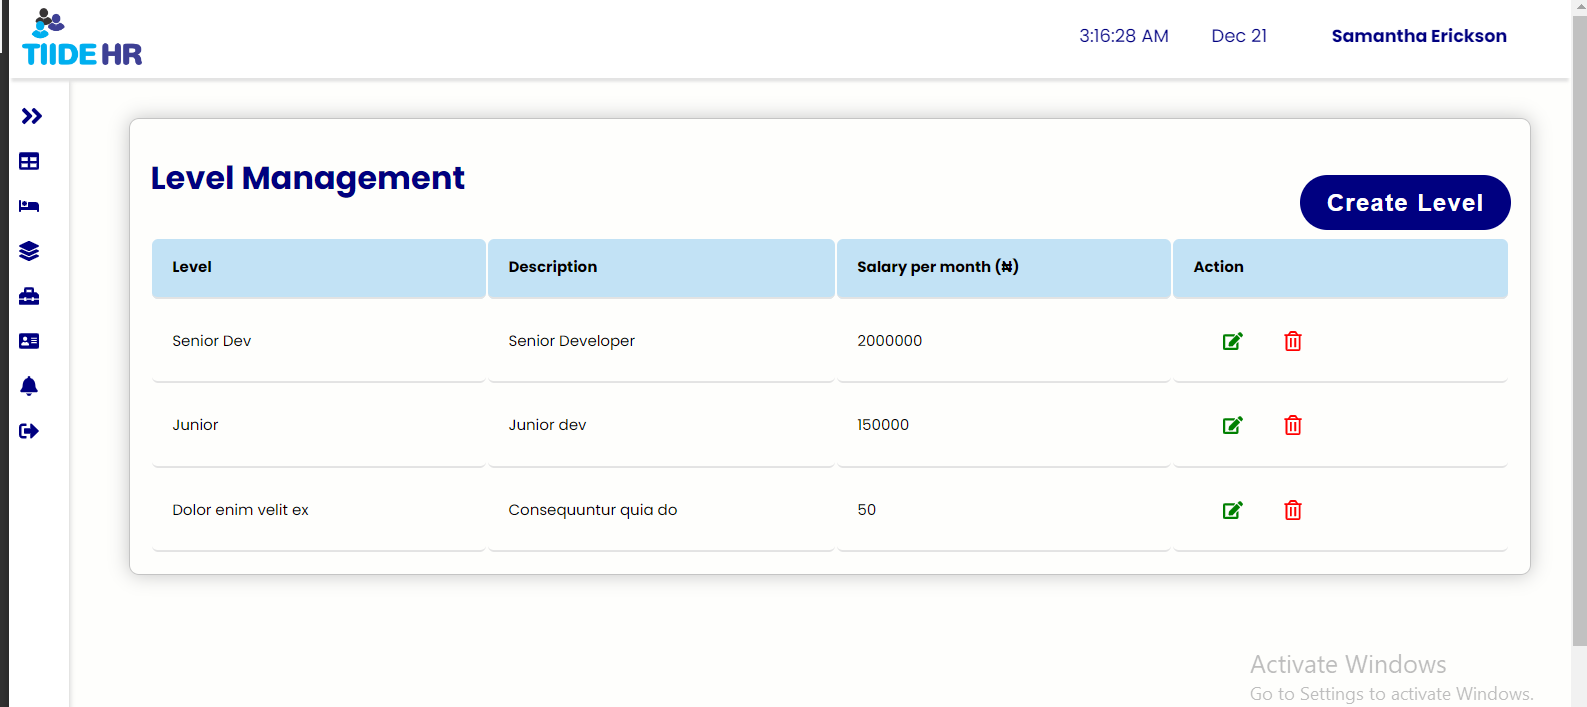Select the Junior dev description cell
1587x707 pixels.
coord(661,425)
